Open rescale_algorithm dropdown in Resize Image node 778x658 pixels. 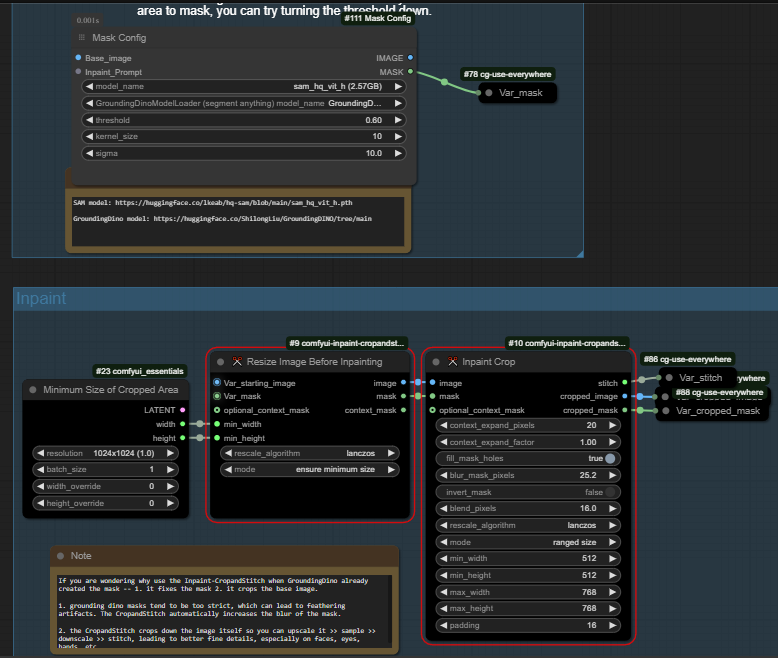[x=310, y=453]
